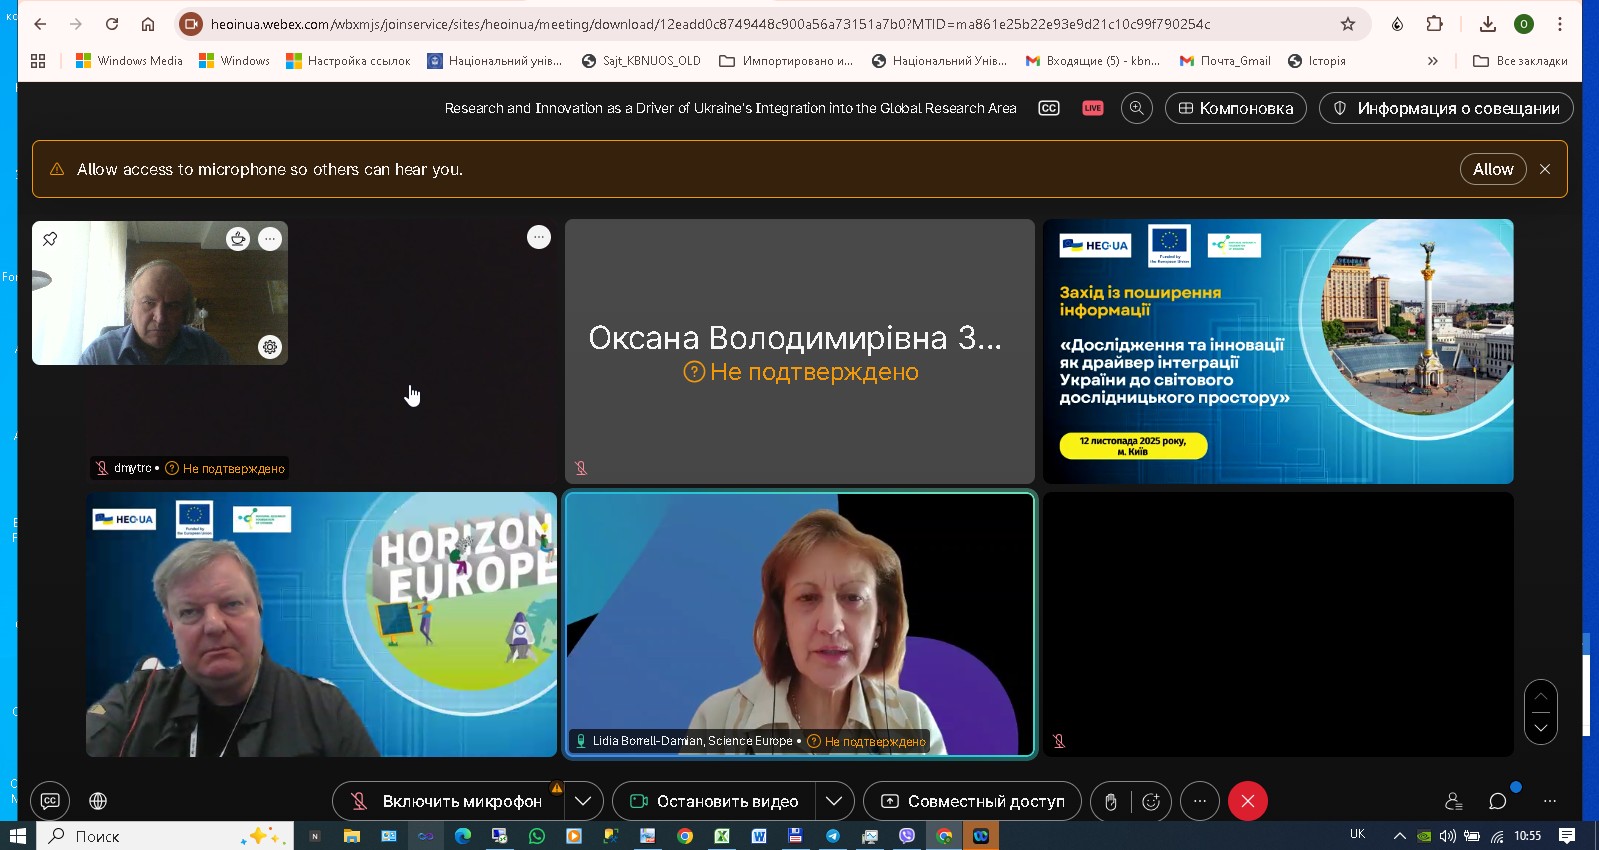The image size is (1599, 850).
Task: Click the closed captions icon in bottom-left corner
Action: point(50,801)
